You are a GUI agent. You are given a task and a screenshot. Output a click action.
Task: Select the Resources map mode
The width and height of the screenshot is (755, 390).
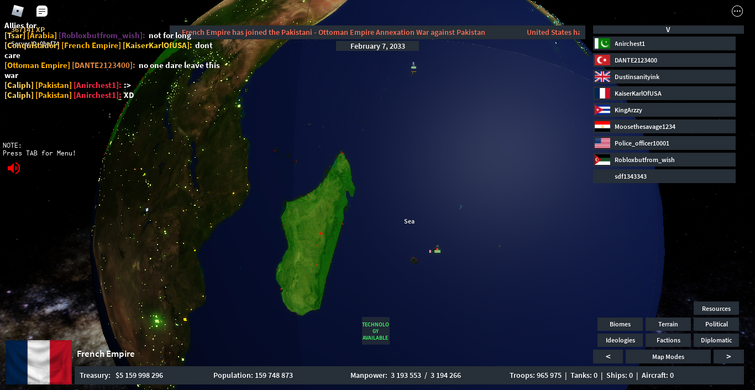[x=716, y=309]
